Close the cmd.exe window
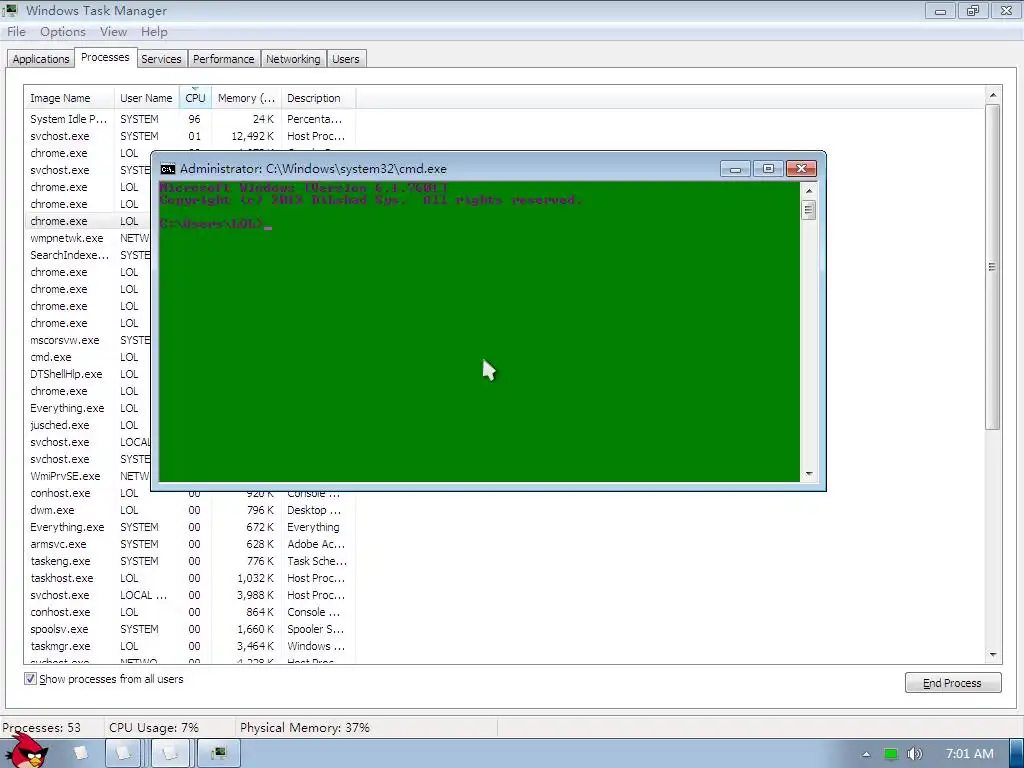This screenshot has height=768, width=1024. [801, 169]
